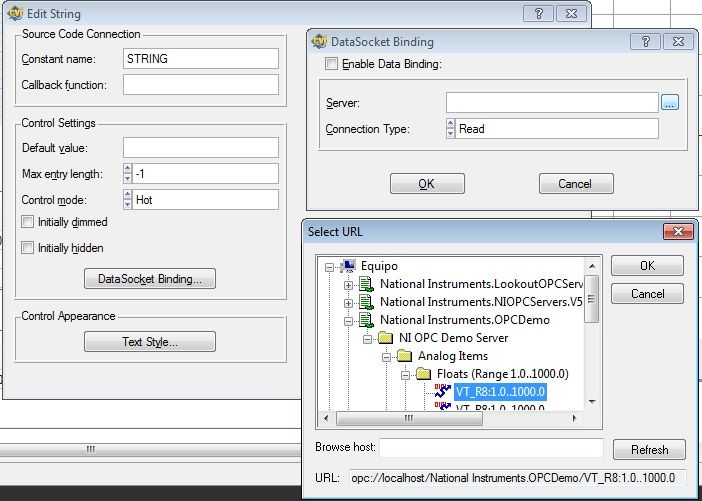Click the vertical scrollbar thumb in the URL tree
The width and height of the screenshot is (702, 501).
tap(592, 298)
